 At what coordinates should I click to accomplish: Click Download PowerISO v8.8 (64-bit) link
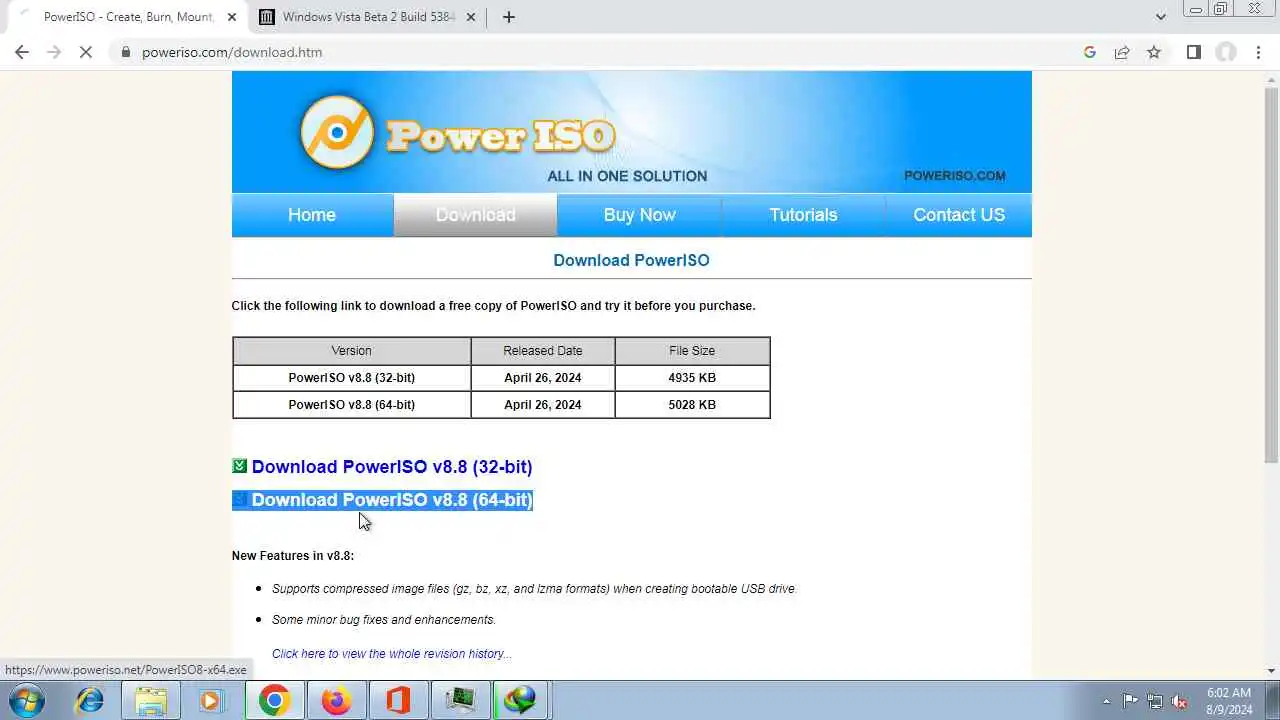392,500
